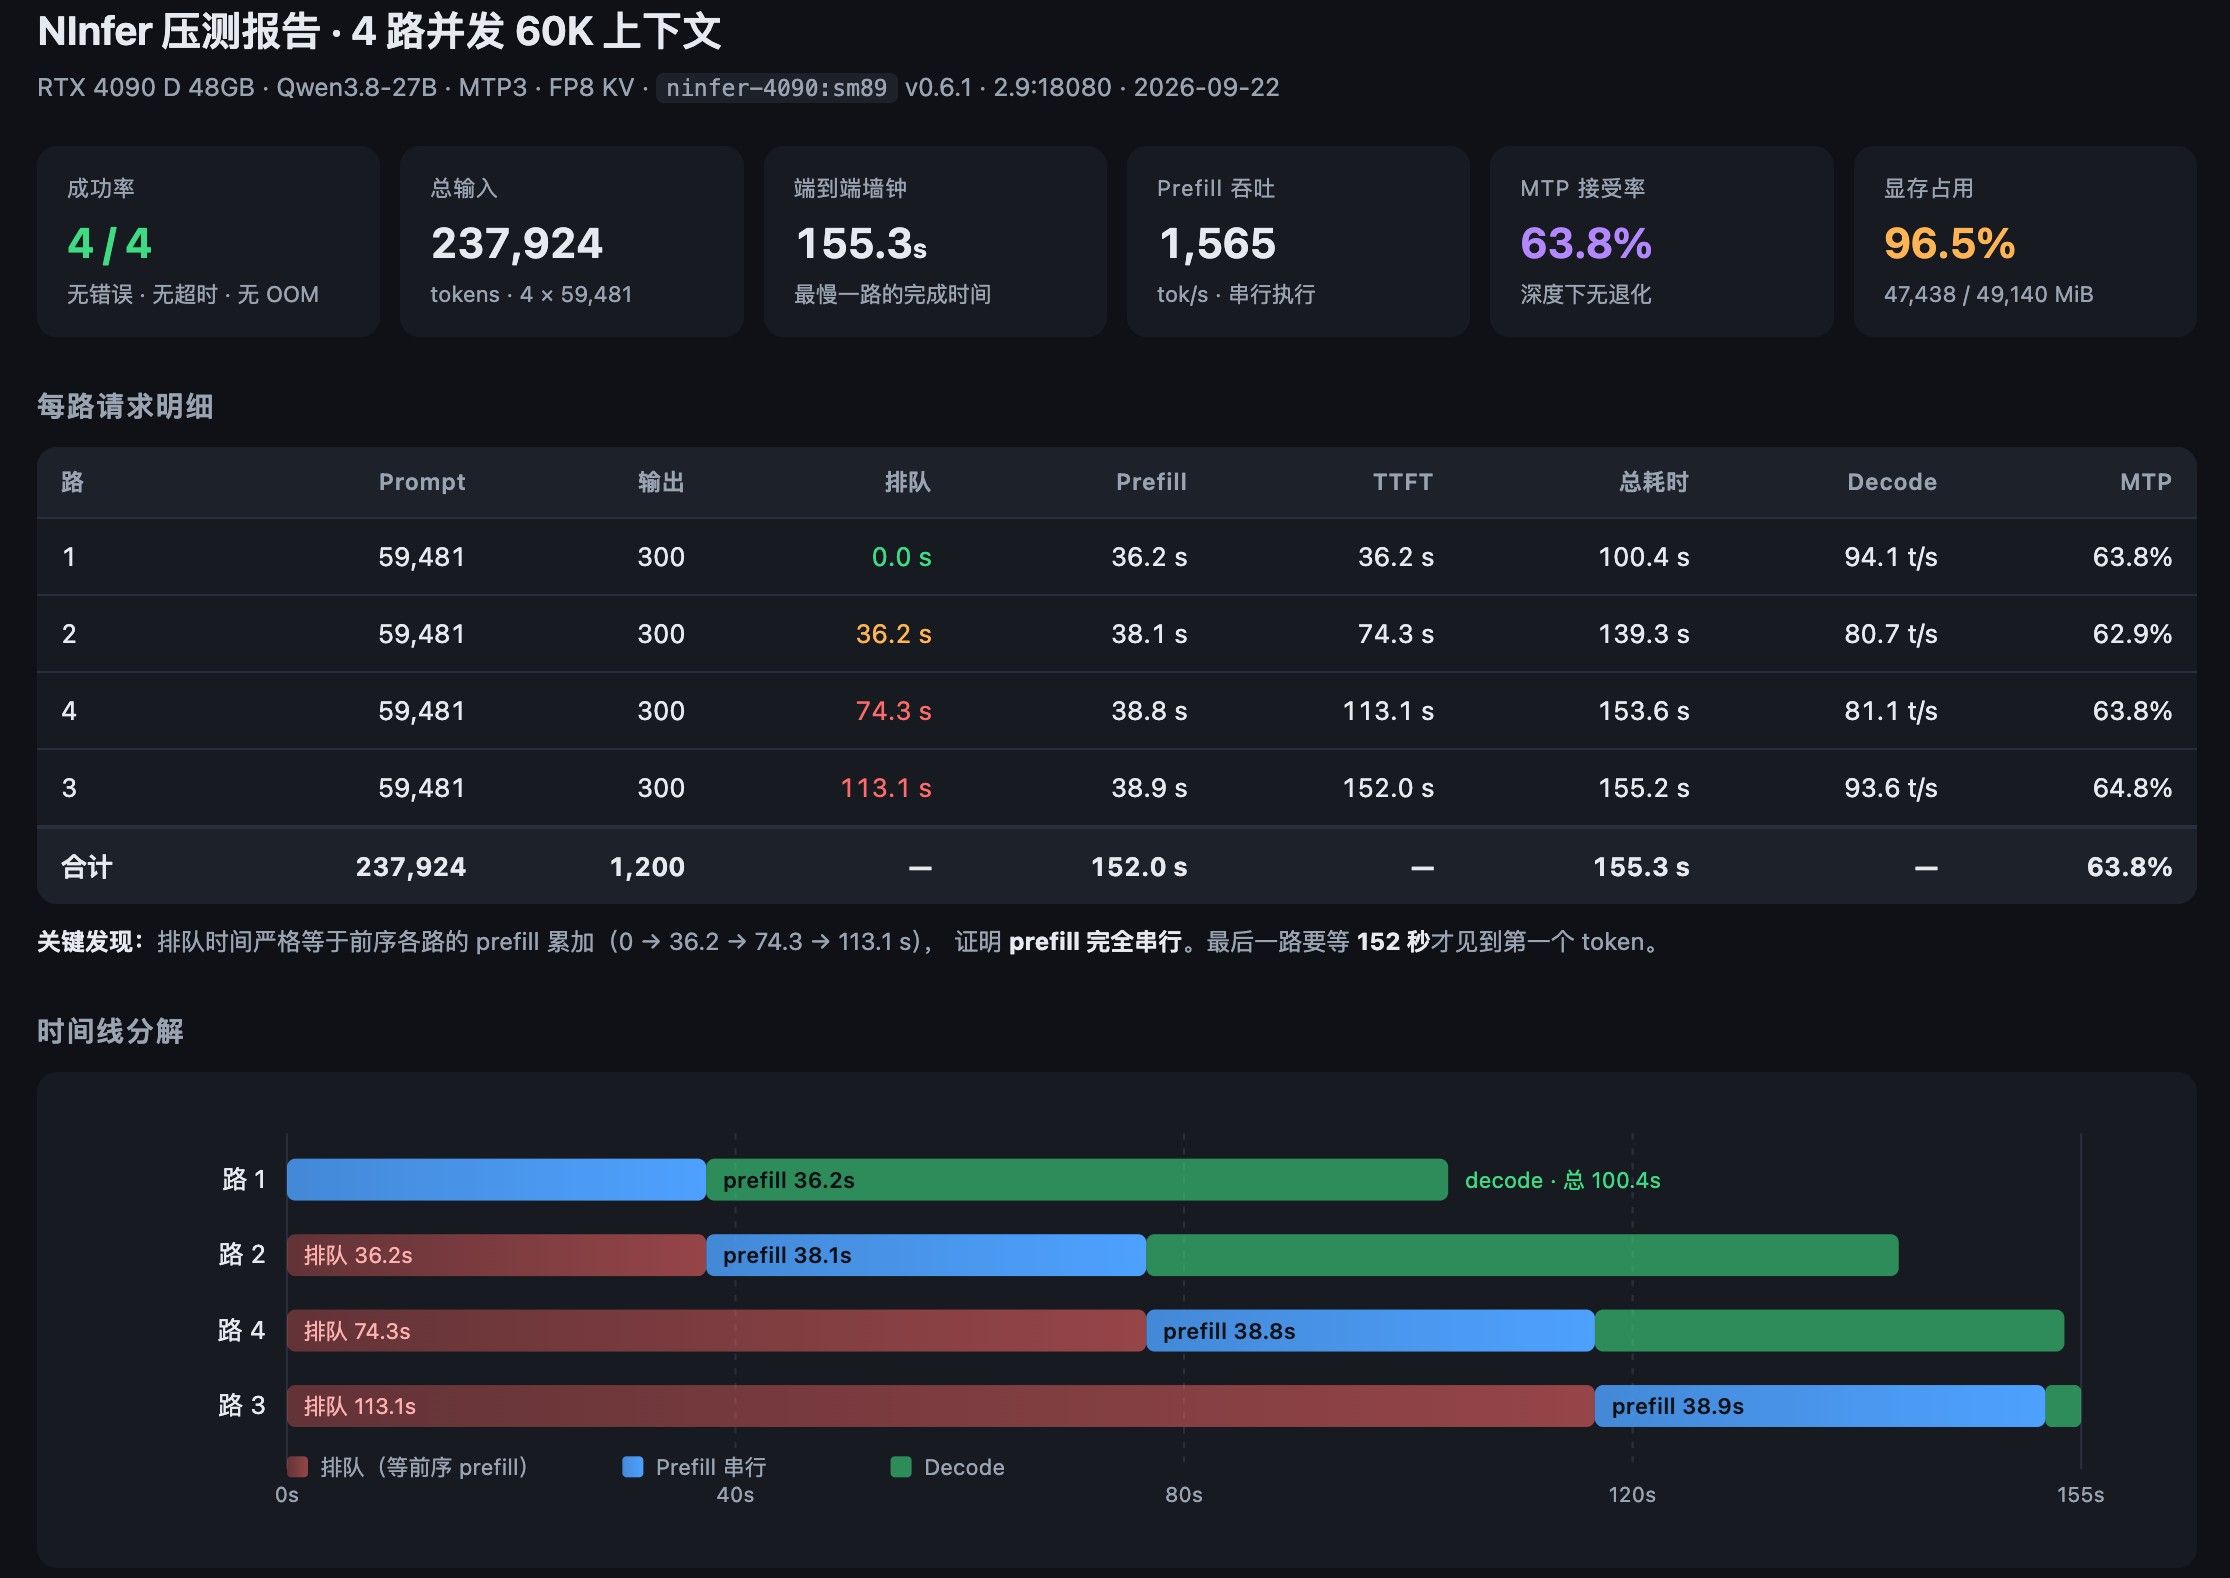This screenshot has width=2230, height=1578.
Task: Click total time cell 139.3 s
Action: click(x=1644, y=634)
